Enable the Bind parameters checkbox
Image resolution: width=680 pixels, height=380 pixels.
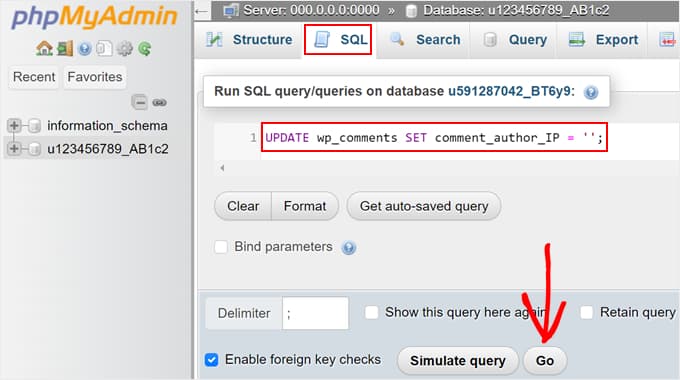pyautogui.click(x=221, y=247)
